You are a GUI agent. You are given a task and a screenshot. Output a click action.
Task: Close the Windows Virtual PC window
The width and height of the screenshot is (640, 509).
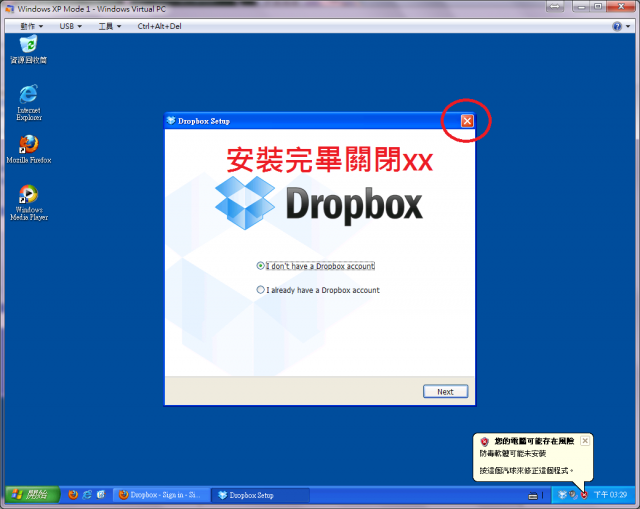(621, 7)
